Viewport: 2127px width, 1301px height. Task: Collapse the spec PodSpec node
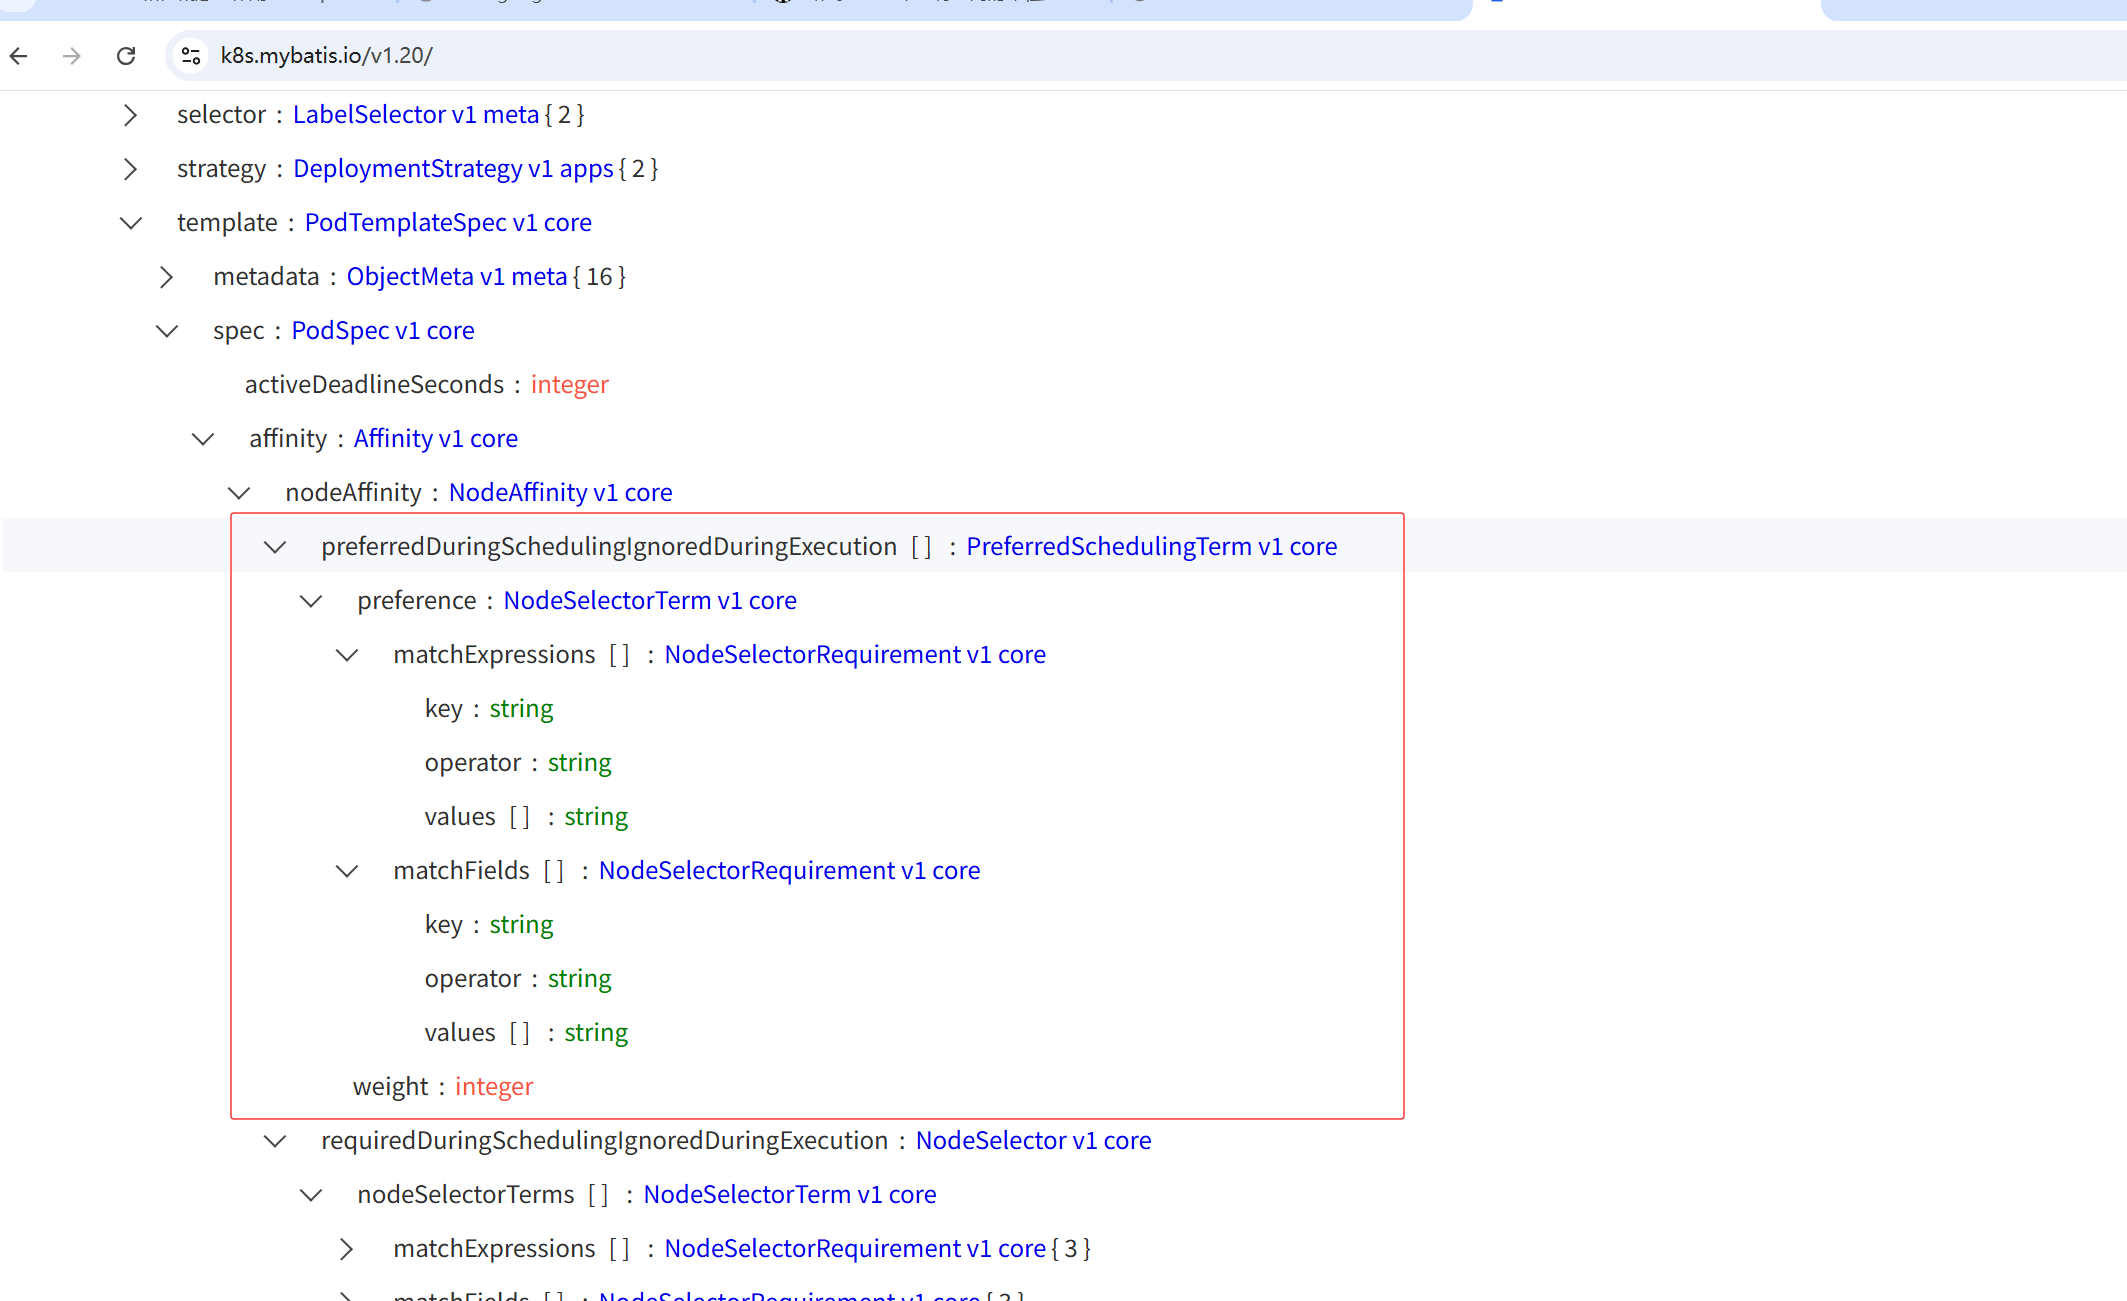click(x=166, y=331)
